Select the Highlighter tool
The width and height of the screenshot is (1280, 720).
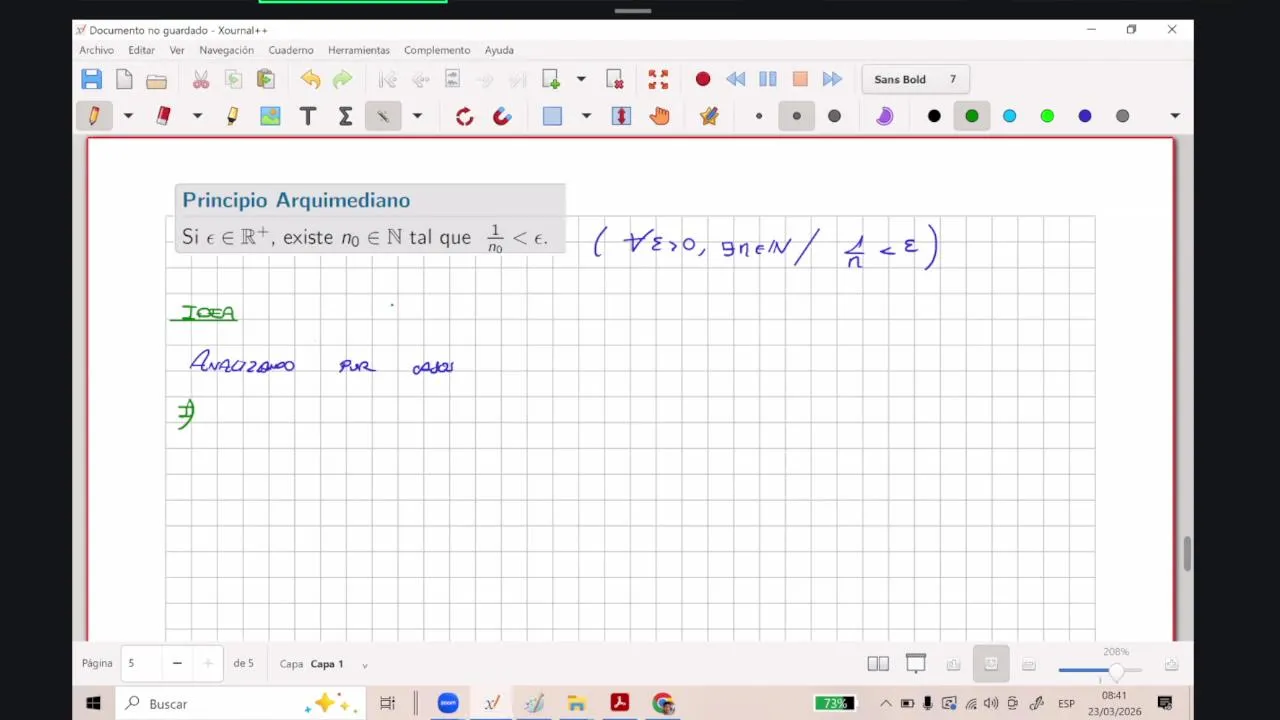tap(232, 116)
